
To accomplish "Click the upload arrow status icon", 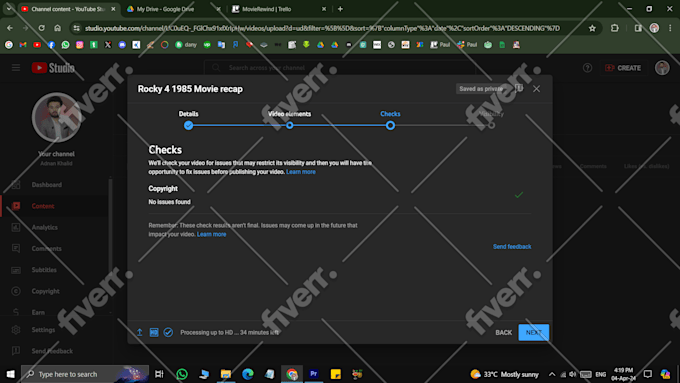I will [x=139, y=332].
